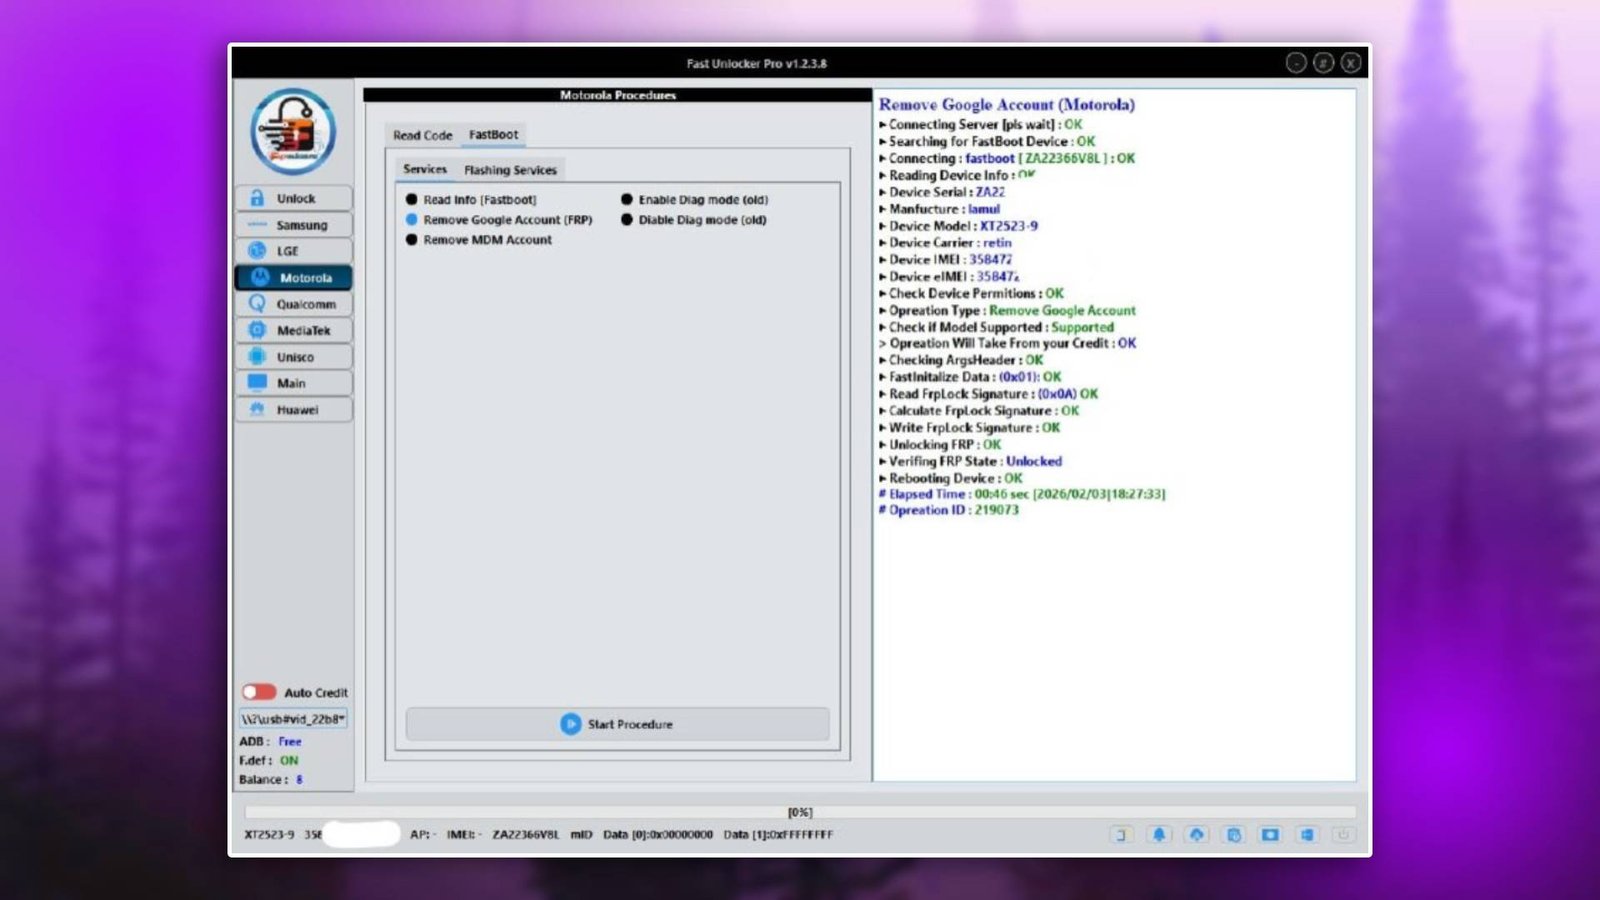
Task: Click the power icon at bottom right
Action: click(x=1342, y=834)
